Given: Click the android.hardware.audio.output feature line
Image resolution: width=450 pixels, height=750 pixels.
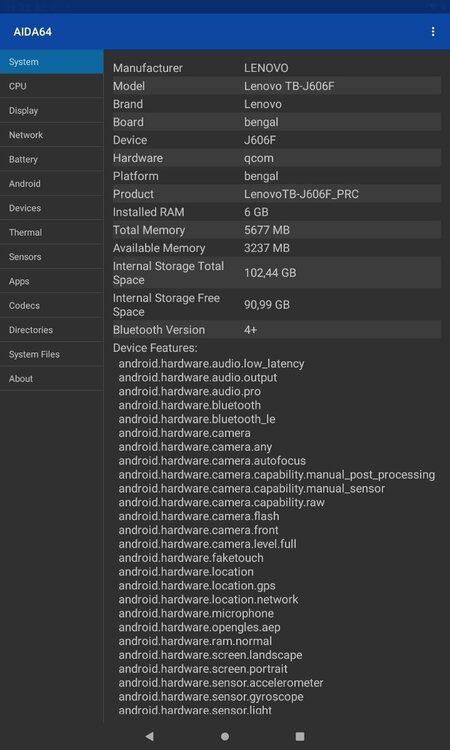Looking at the screenshot, I should pyautogui.click(x=198, y=377).
